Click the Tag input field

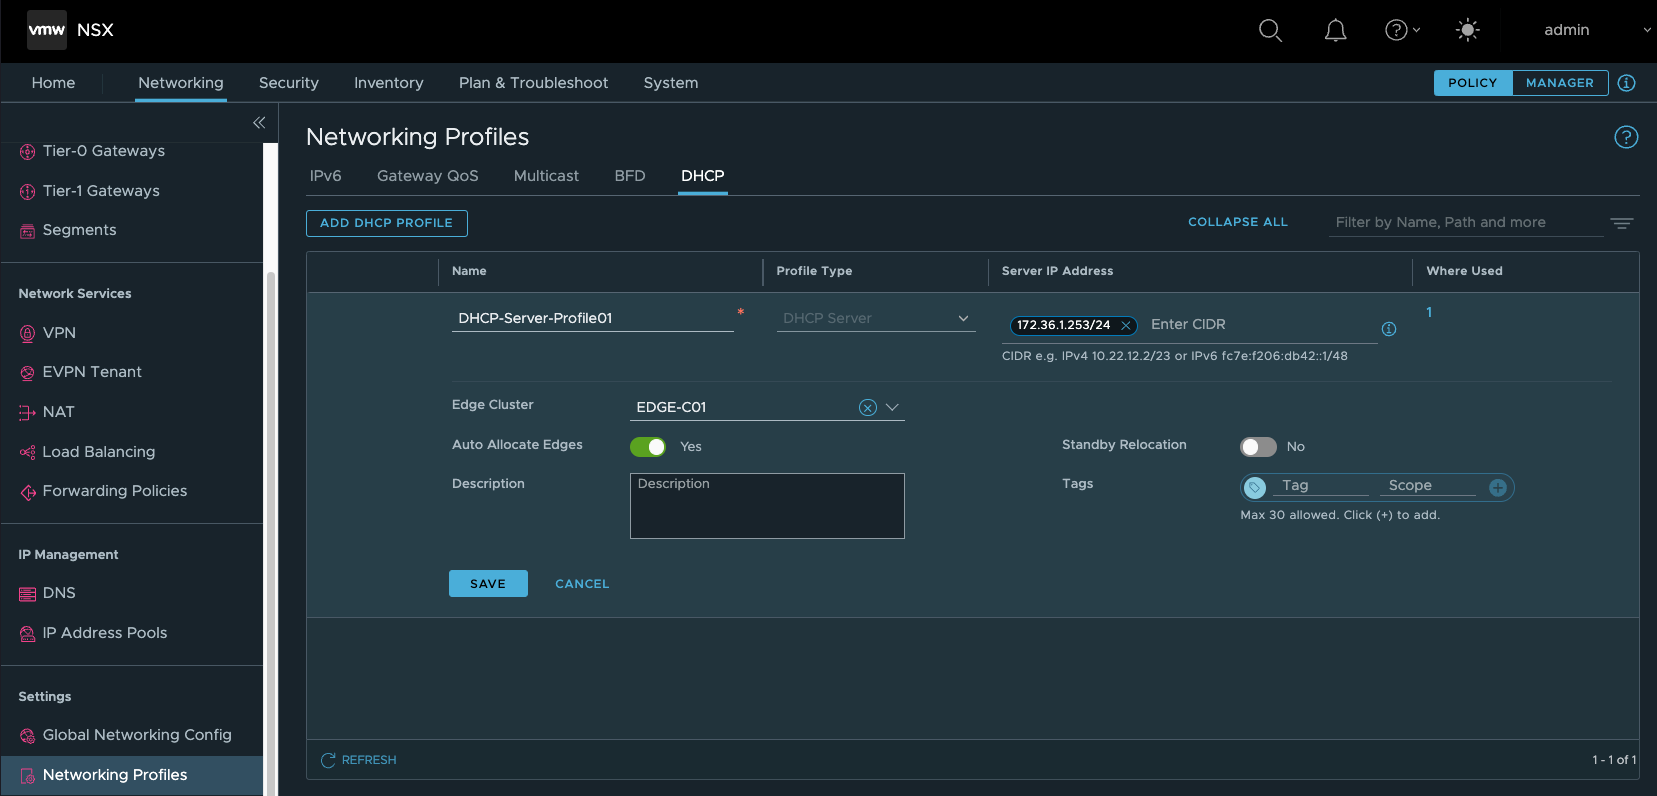click(x=1323, y=486)
